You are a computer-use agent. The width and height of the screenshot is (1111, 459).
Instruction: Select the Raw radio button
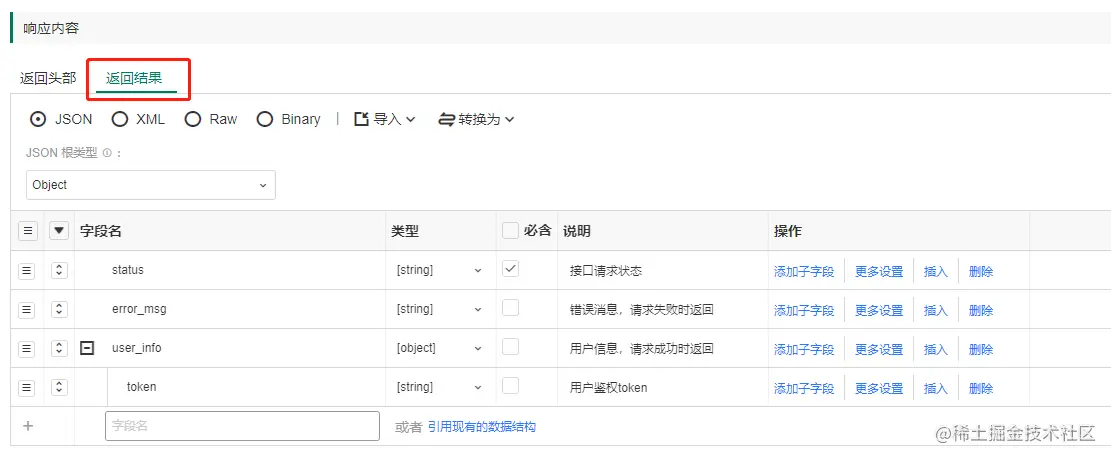pos(193,119)
